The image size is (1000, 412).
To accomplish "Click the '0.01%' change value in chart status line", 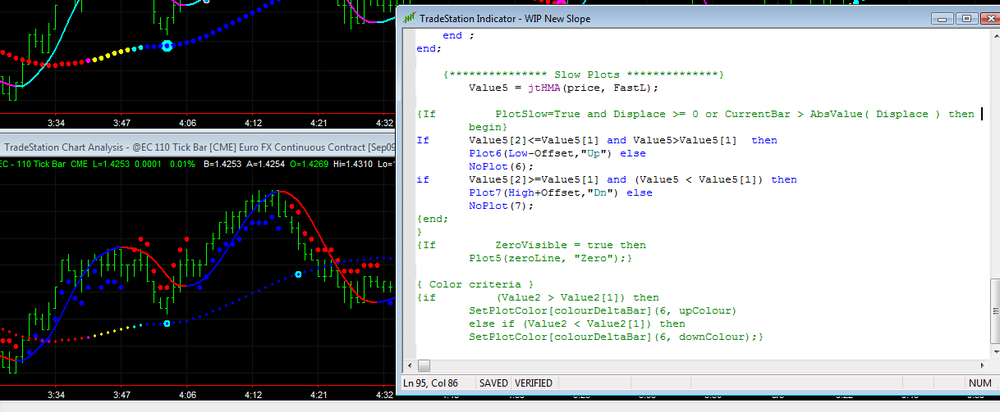I will [x=184, y=165].
